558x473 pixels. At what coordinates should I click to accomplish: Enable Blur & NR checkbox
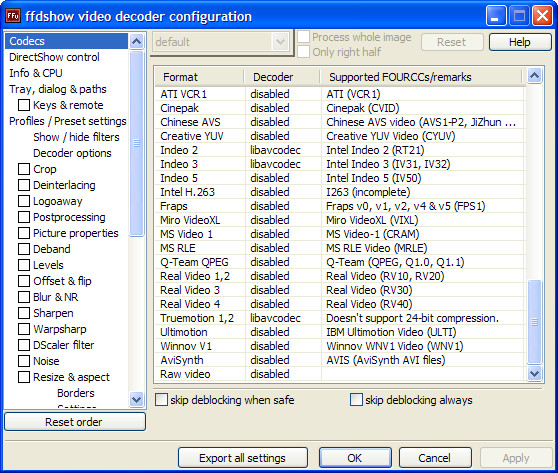point(24,297)
